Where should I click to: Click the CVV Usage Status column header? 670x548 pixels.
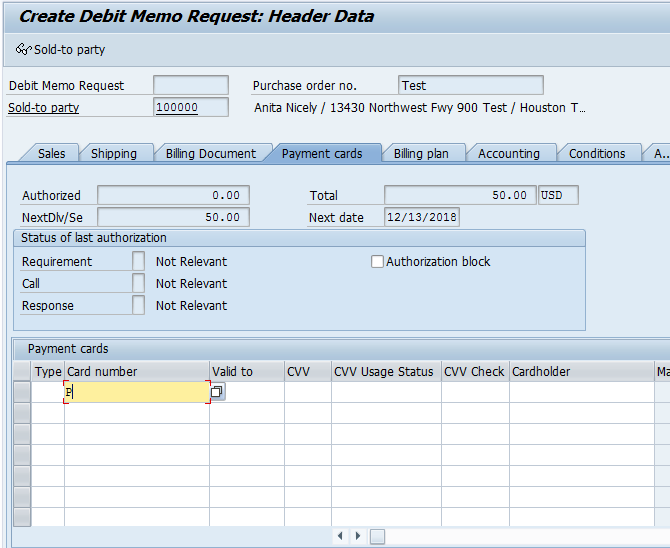(384, 371)
